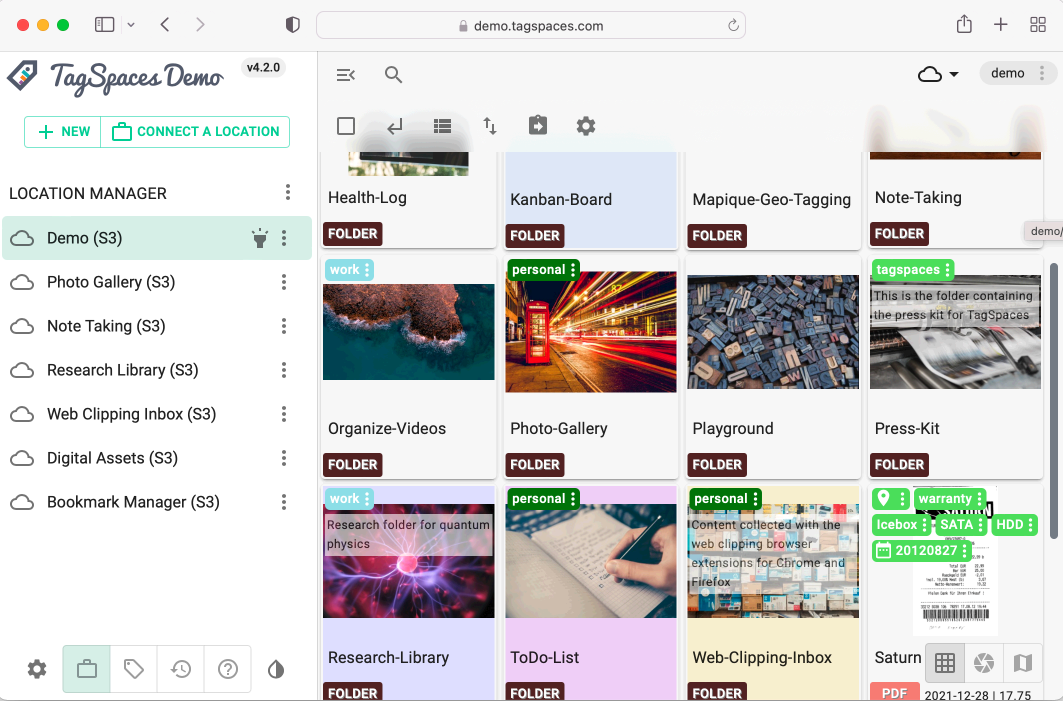
Task: Click the v4.2.0 version badge
Action: 263,68
